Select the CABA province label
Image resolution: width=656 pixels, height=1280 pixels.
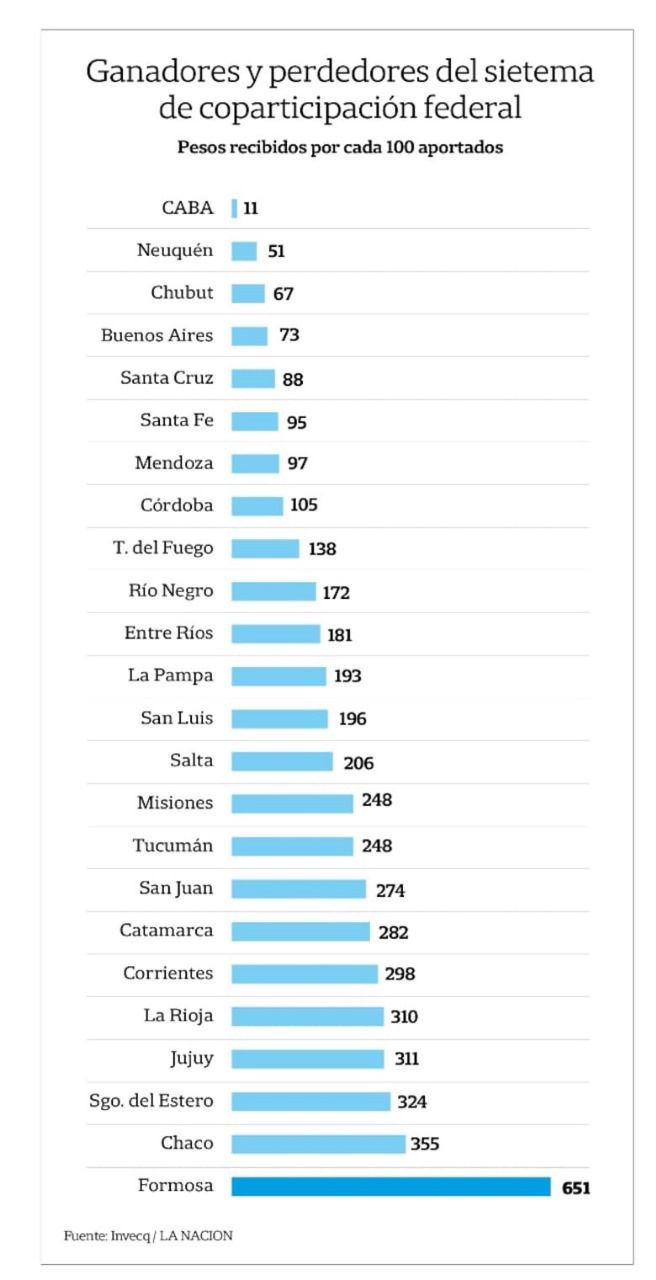point(188,208)
